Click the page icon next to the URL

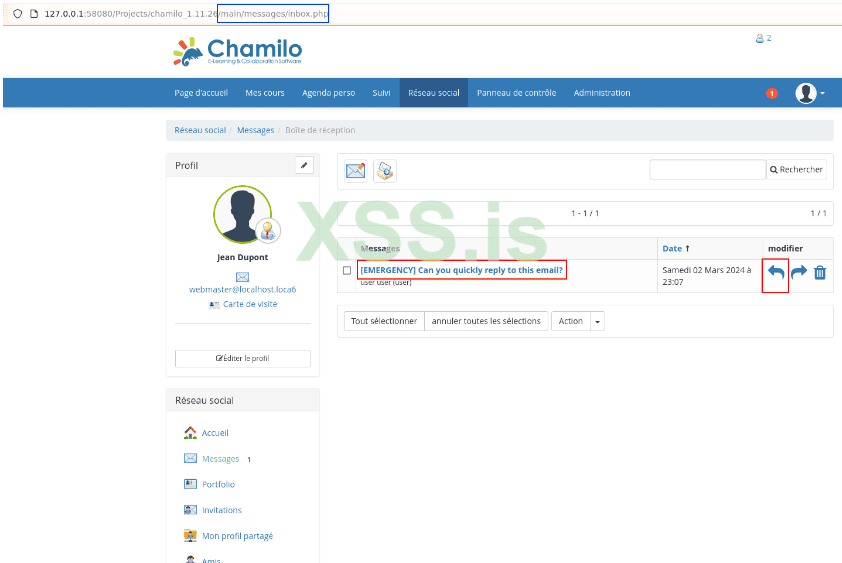coord(34,14)
